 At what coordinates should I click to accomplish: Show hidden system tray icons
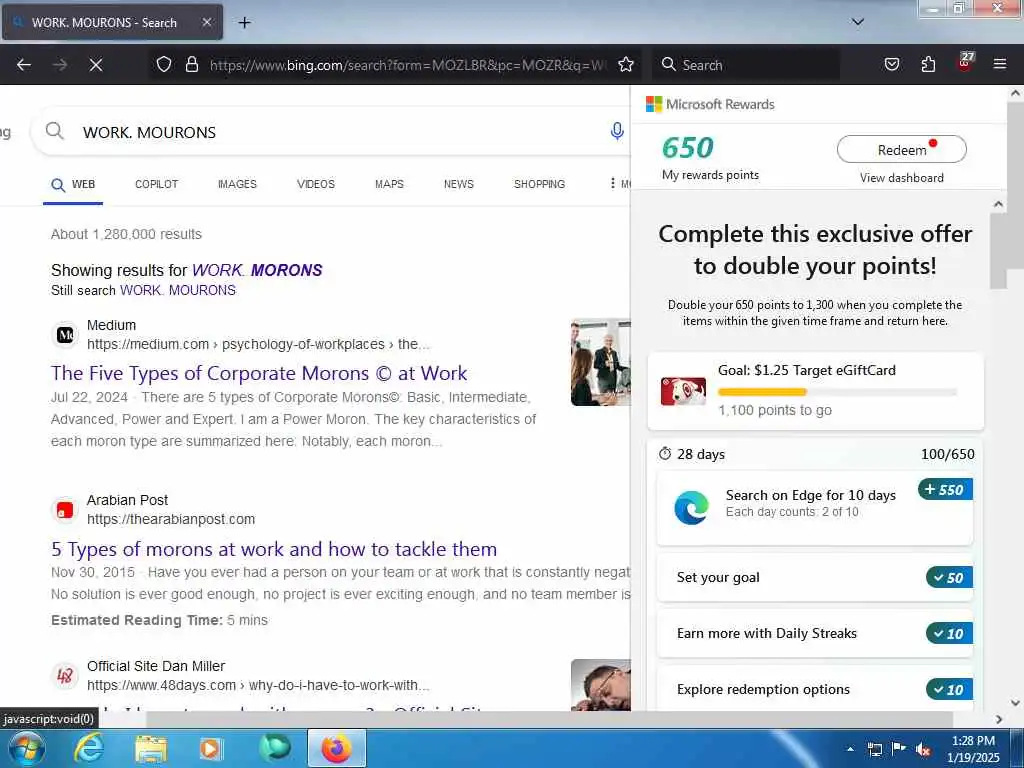point(850,749)
